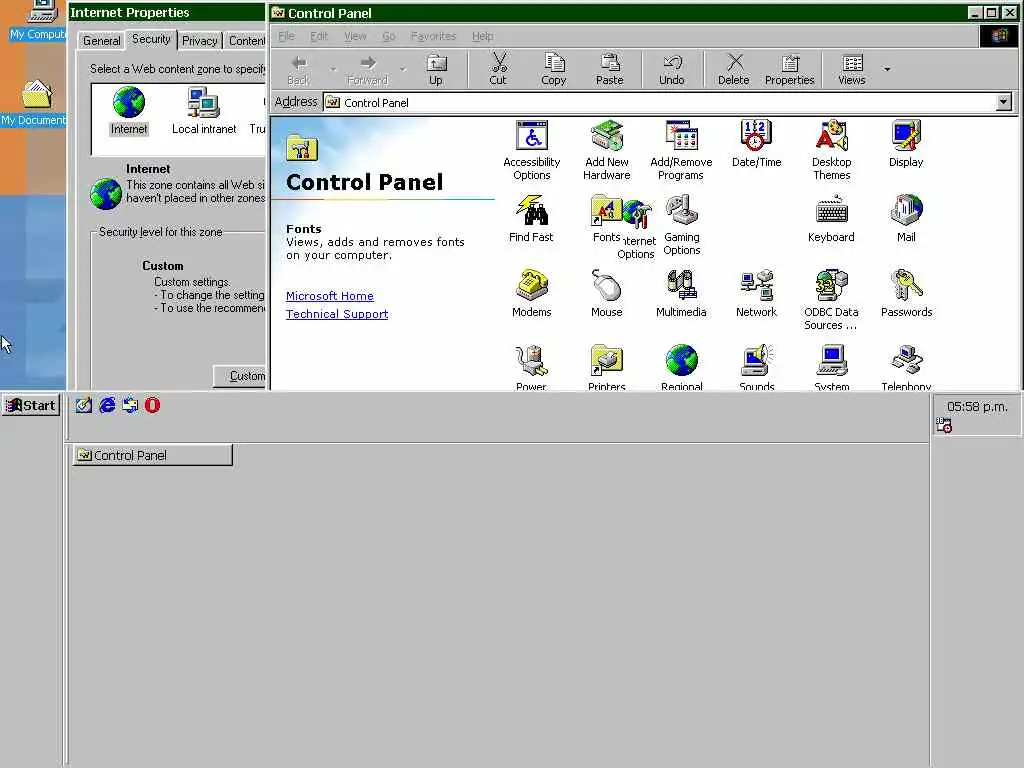1024x768 pixels.
Task: Select My Documents desktop icon
Action: point(35,103)
